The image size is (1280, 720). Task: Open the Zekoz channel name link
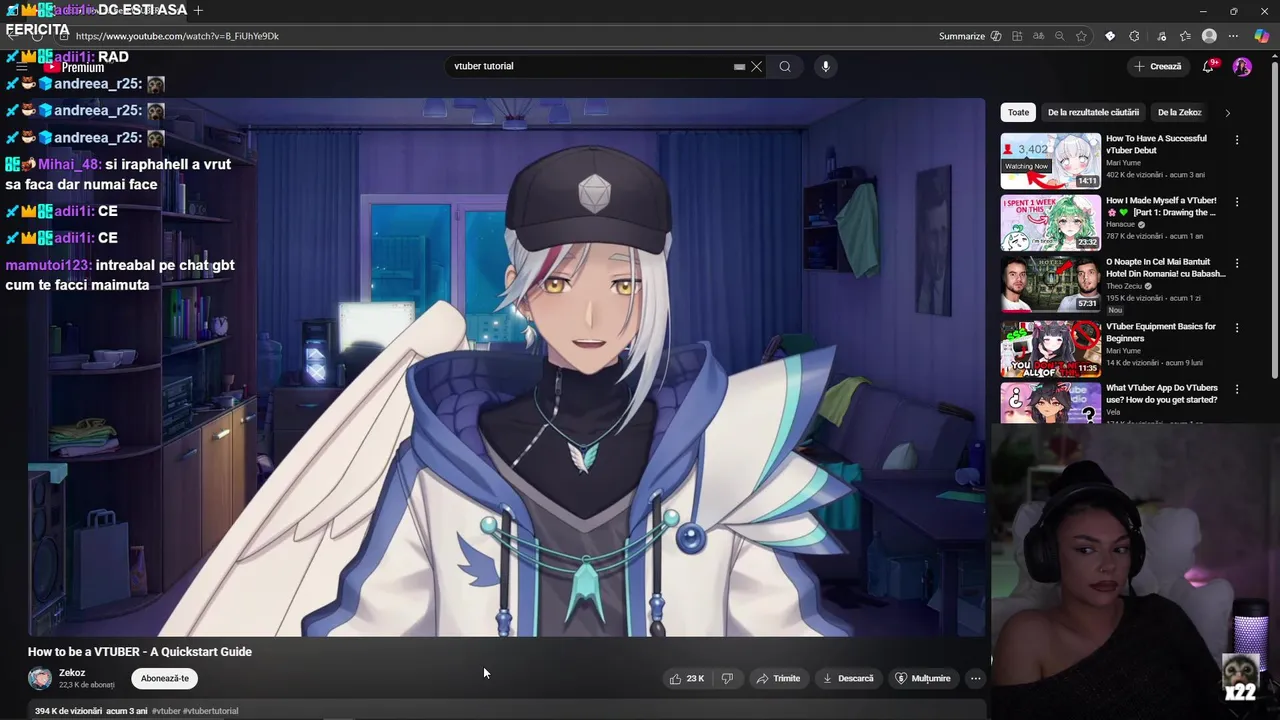[x=72, y=673]
